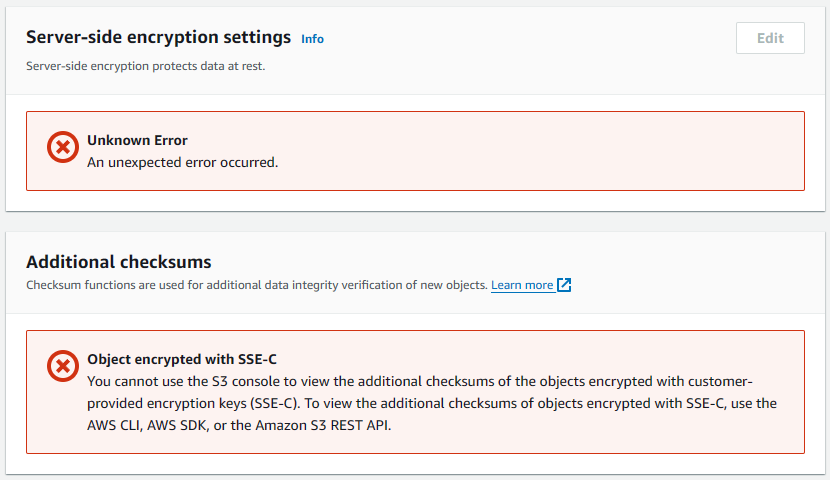Screen dimensions: 830x480
Task: Click the external link icon beside Learn more
Action: pyautogui.click(x=564, y=285)
